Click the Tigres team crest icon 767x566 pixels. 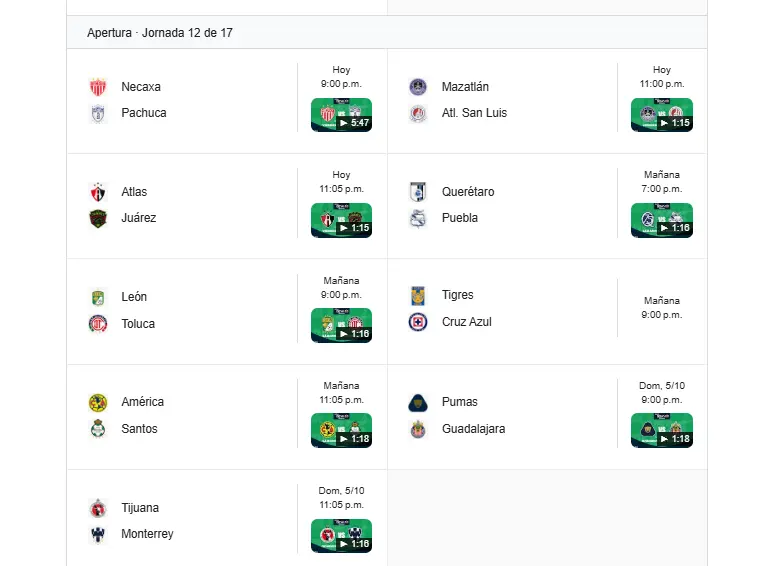(418, 295)
